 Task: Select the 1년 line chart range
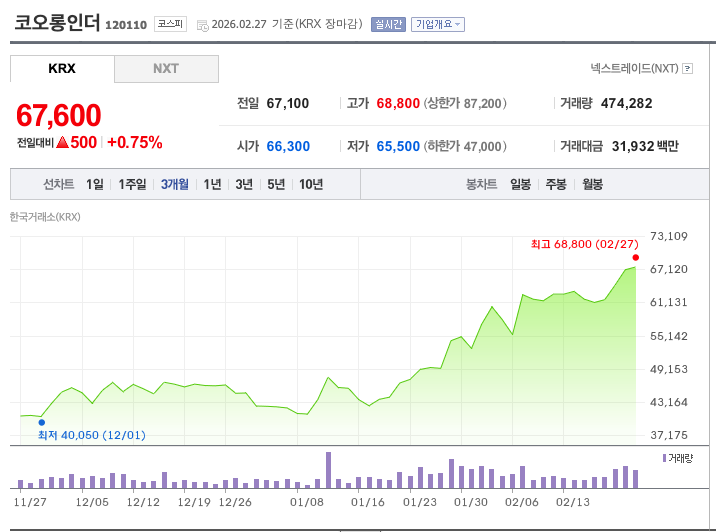(x=212, y=184)
